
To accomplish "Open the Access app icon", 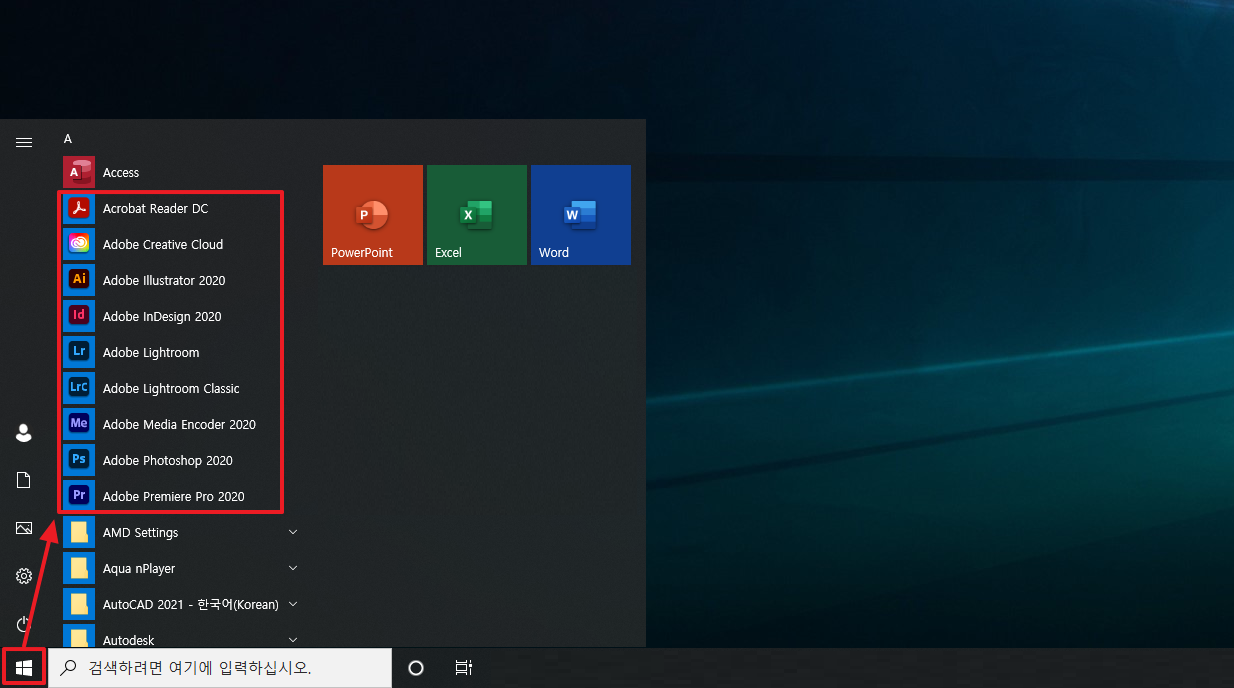I will [79, 172].
